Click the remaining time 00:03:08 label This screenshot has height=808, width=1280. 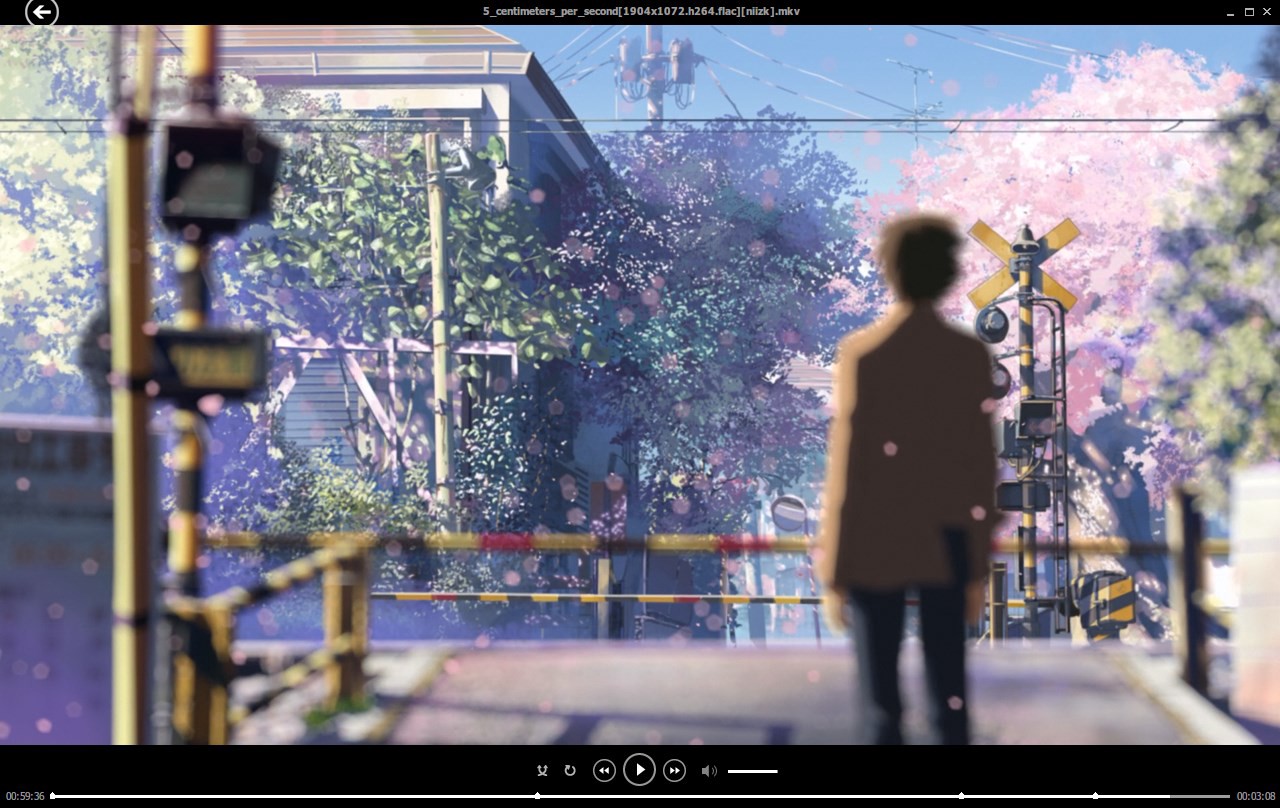click(1255, 797)
